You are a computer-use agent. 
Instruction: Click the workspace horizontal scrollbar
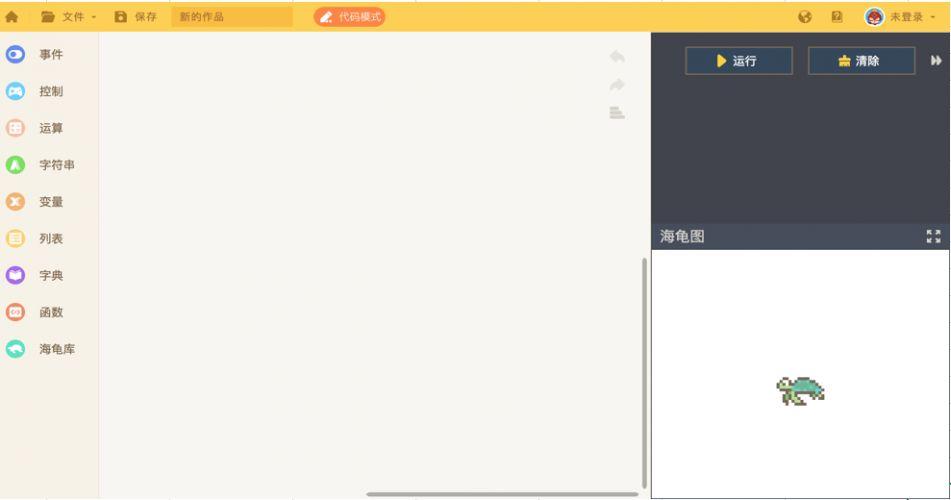502,494
